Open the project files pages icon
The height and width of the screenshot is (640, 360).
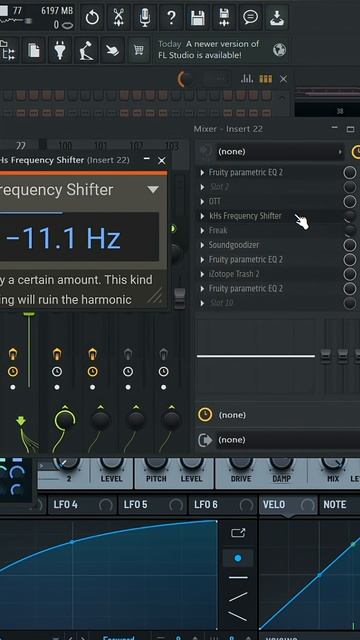[33, 50]
